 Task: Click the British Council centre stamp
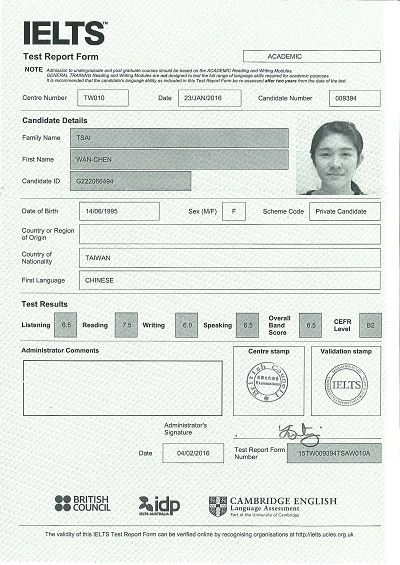point(267,382)
